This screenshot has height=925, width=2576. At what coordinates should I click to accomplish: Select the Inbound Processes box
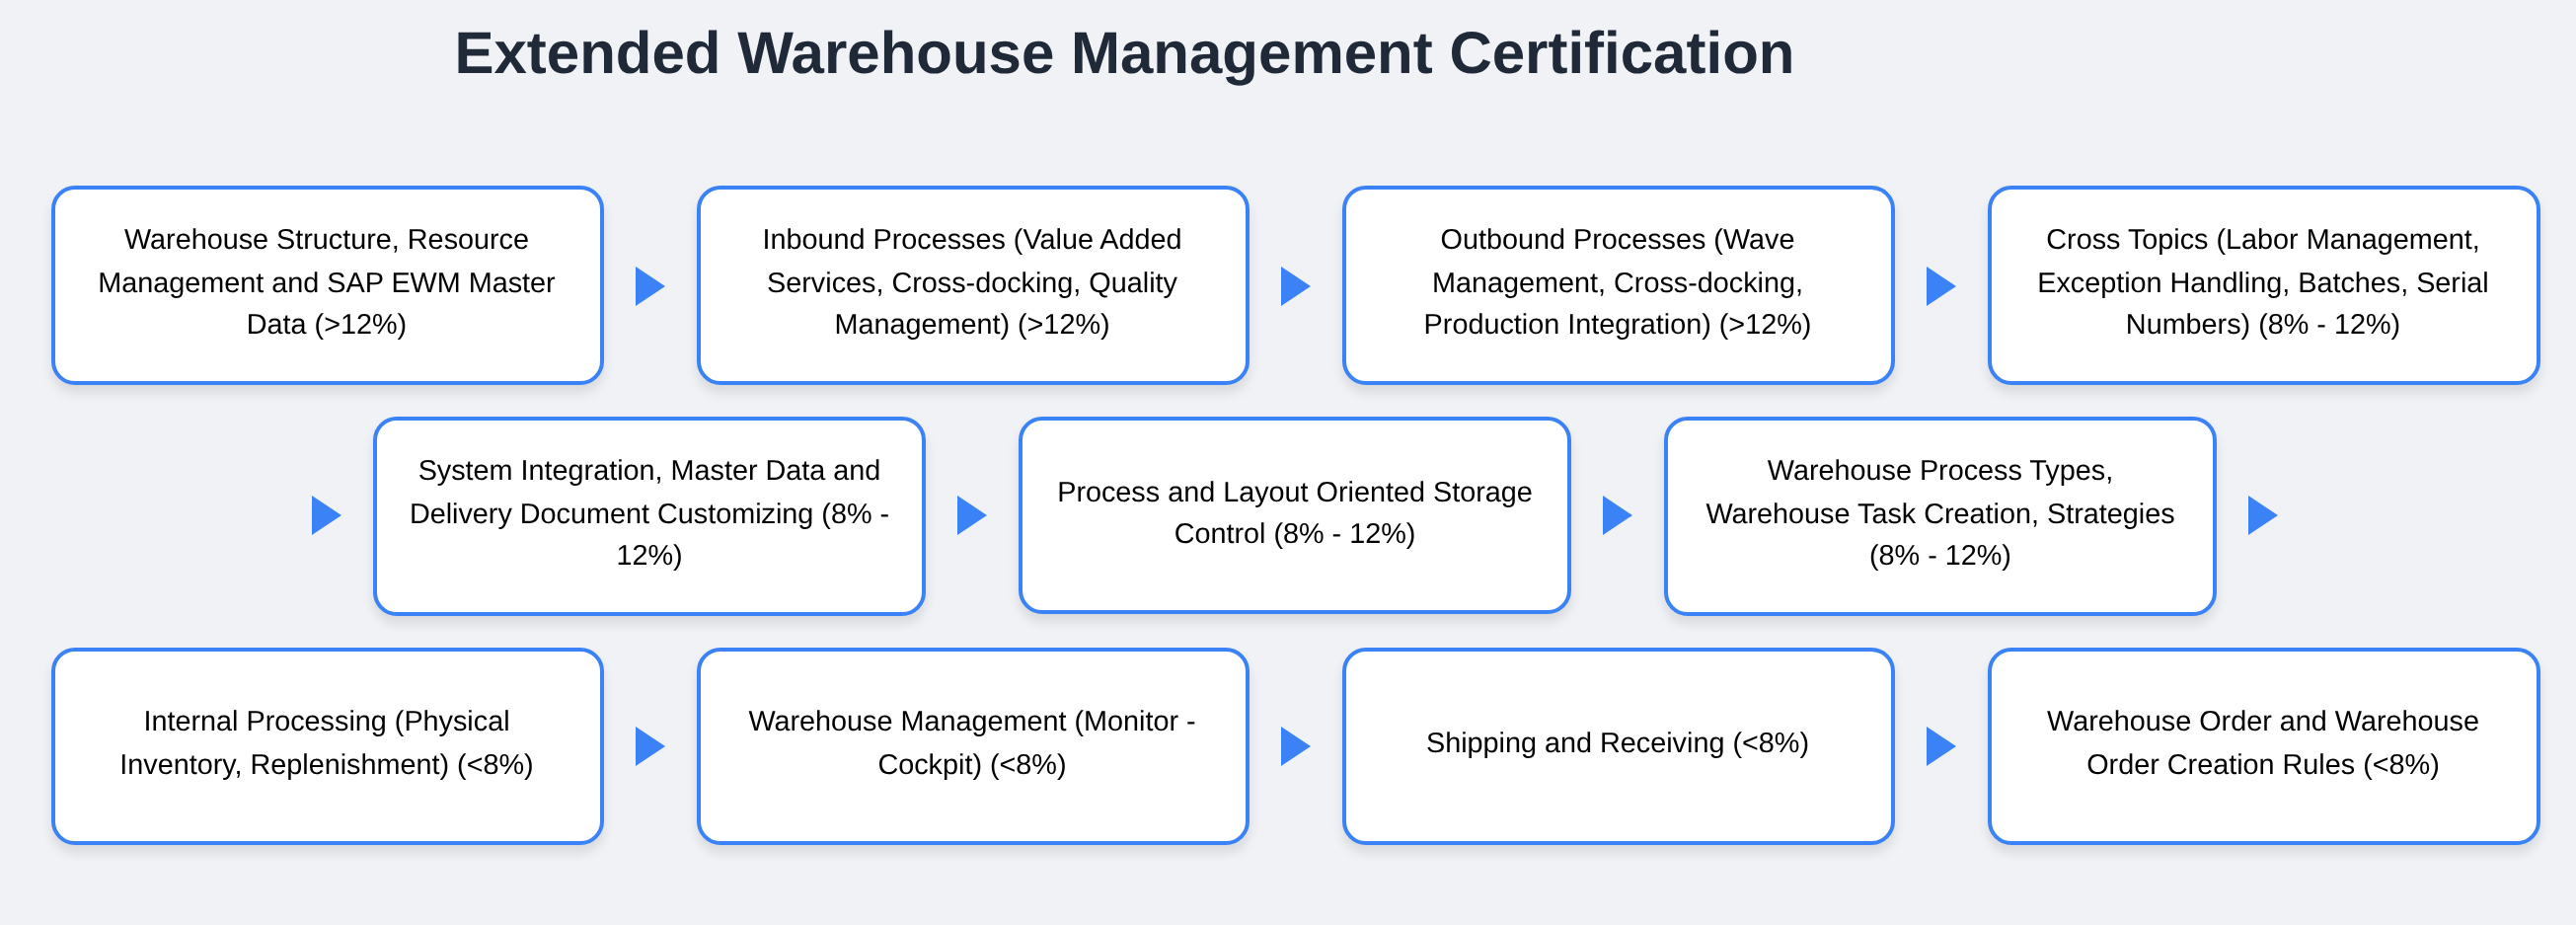972,284
